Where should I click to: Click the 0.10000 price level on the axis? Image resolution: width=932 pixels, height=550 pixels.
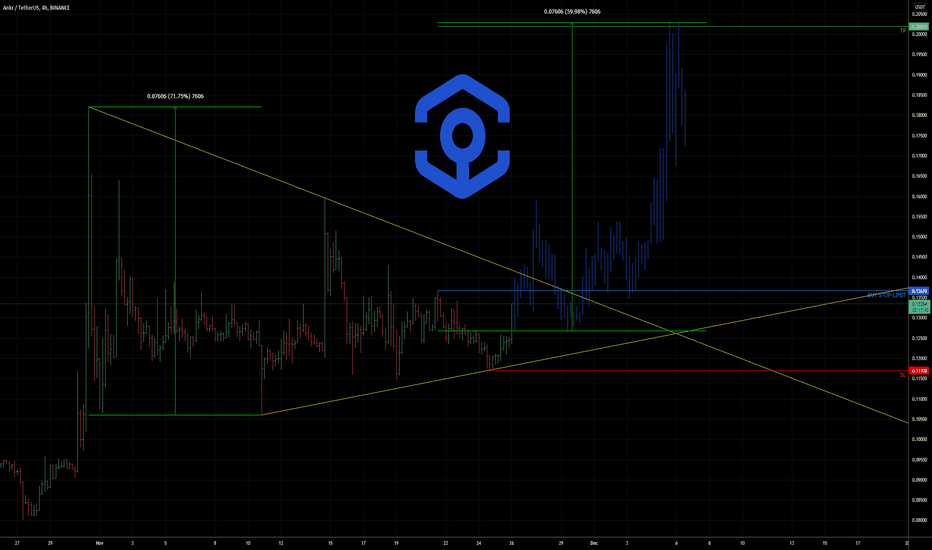pos(919,439)
